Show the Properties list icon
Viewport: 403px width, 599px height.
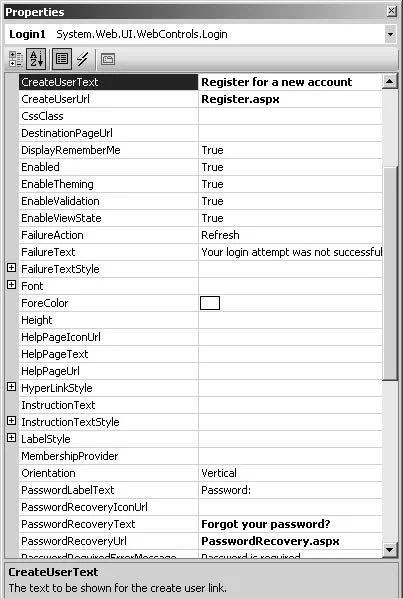(62, 59)
